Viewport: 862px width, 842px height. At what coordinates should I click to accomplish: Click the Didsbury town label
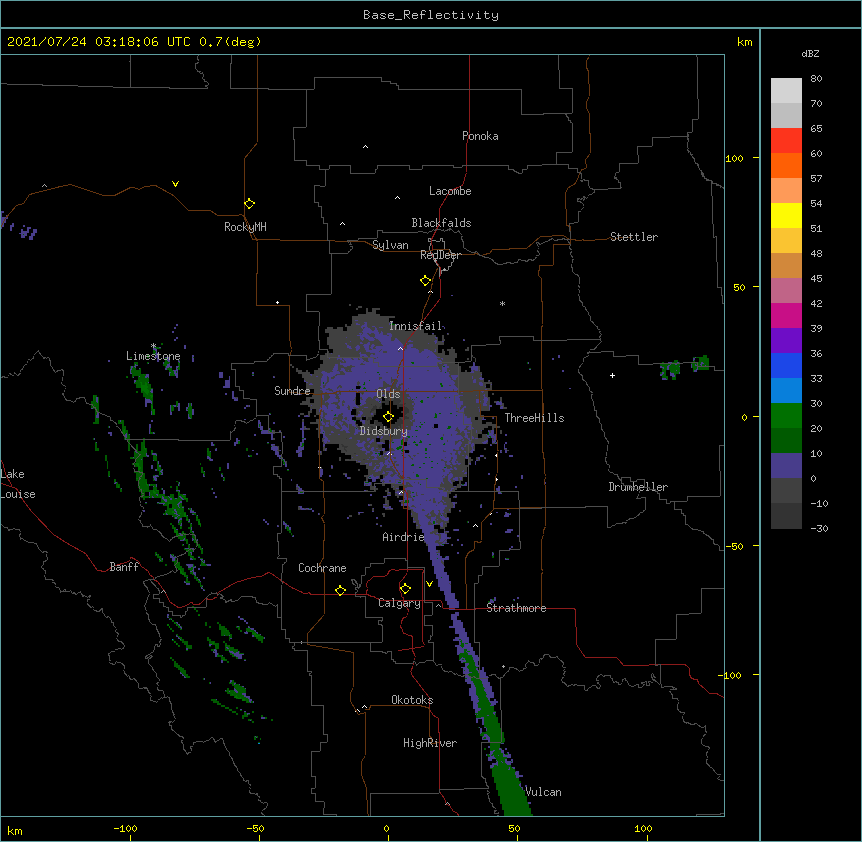point(384,431)
